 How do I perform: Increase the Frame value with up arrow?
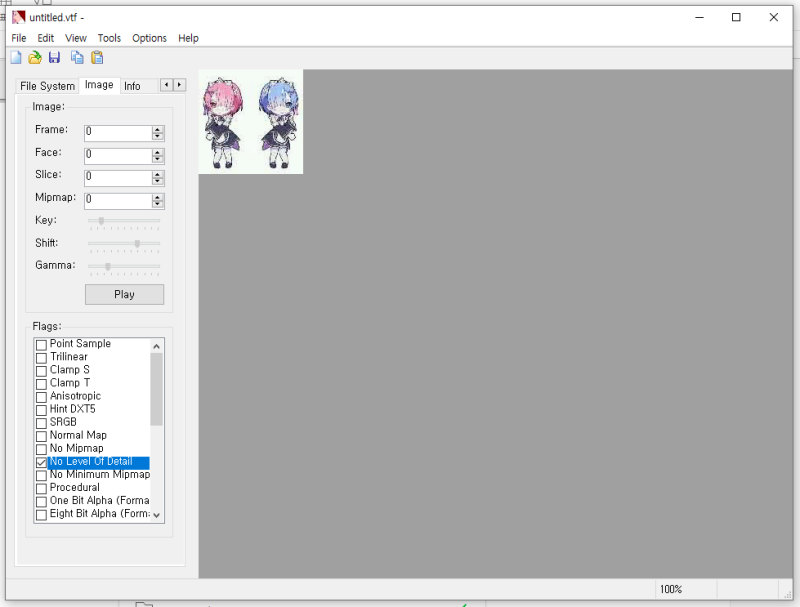tap(158, 130)
